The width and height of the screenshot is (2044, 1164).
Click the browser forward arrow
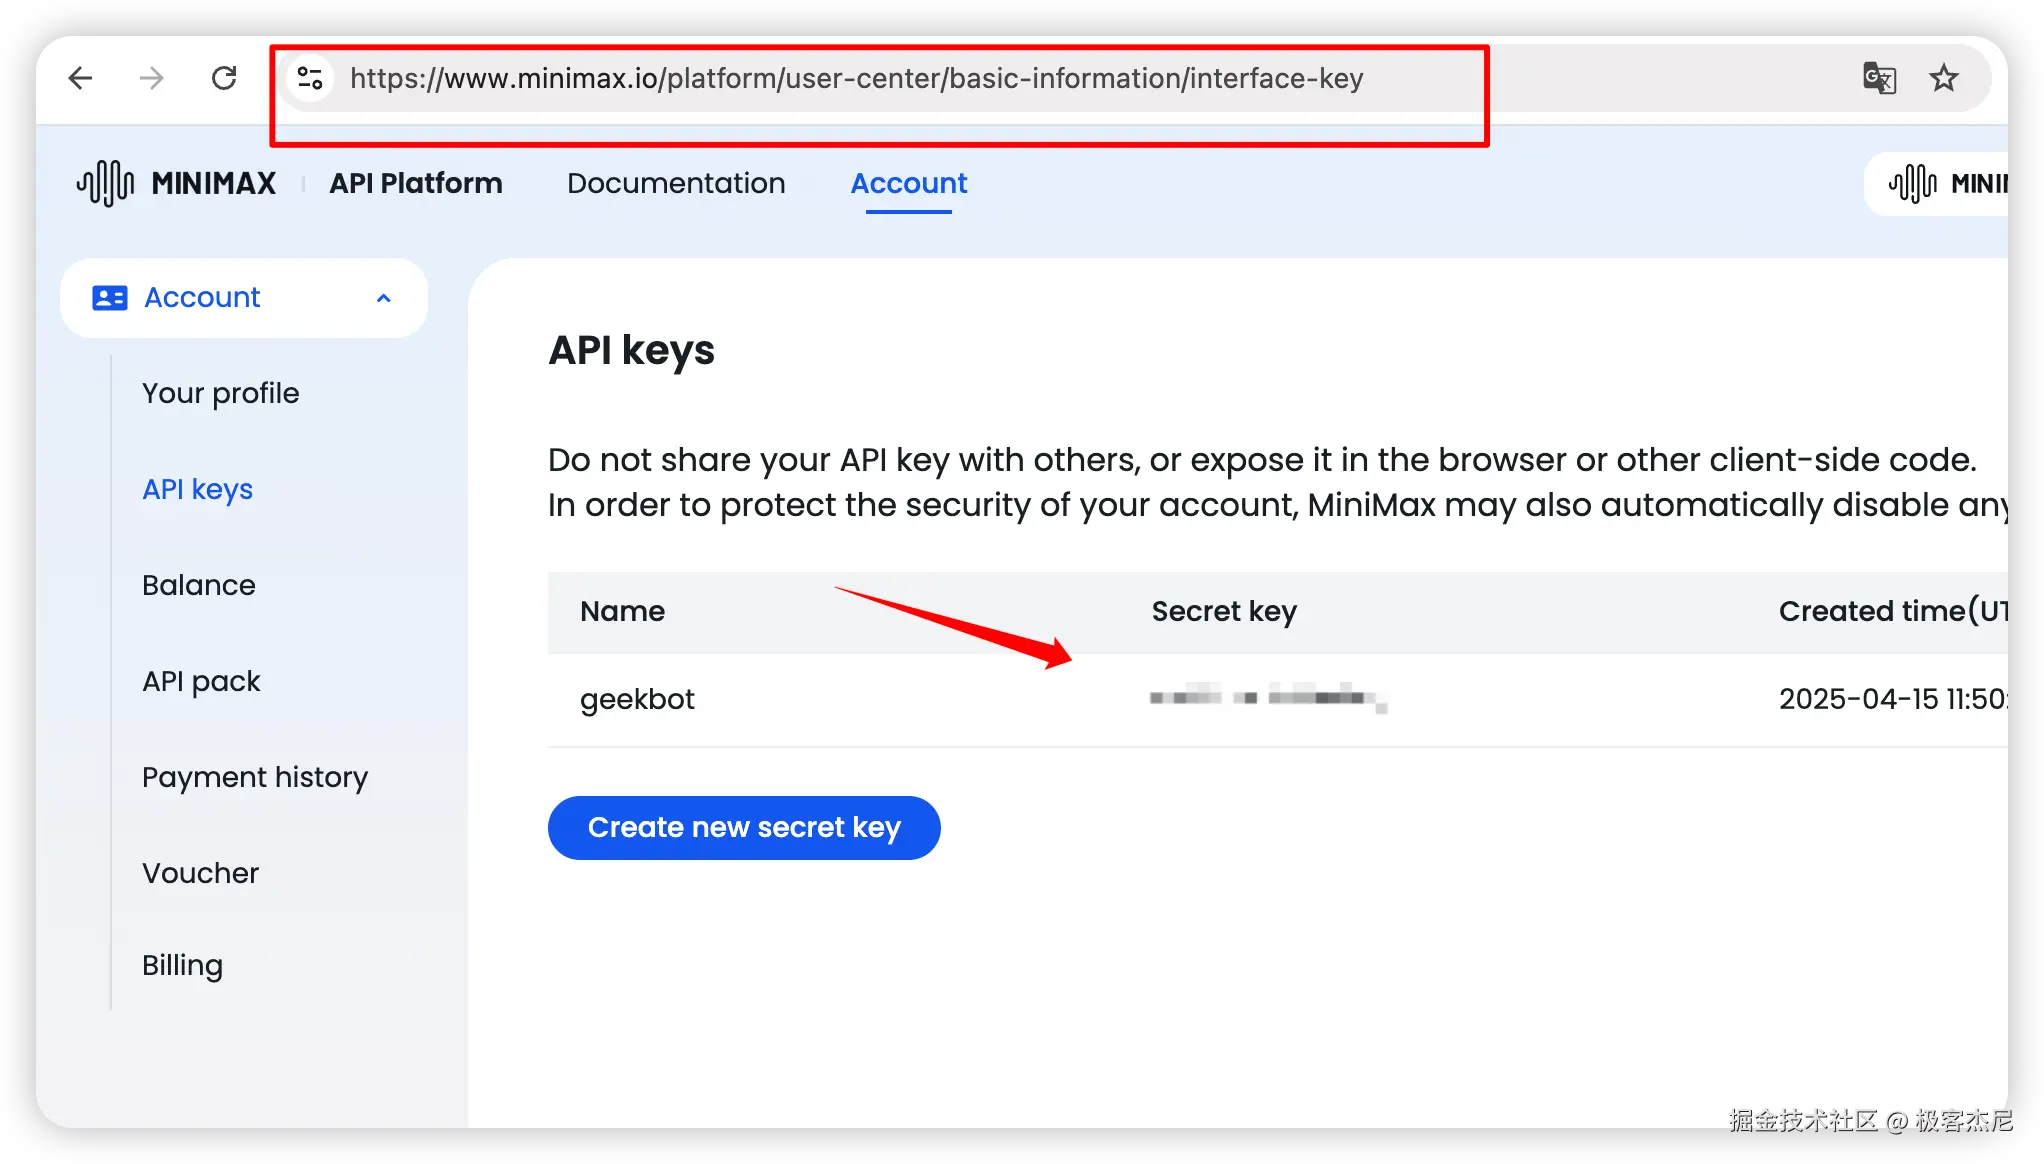click(152, 78)
